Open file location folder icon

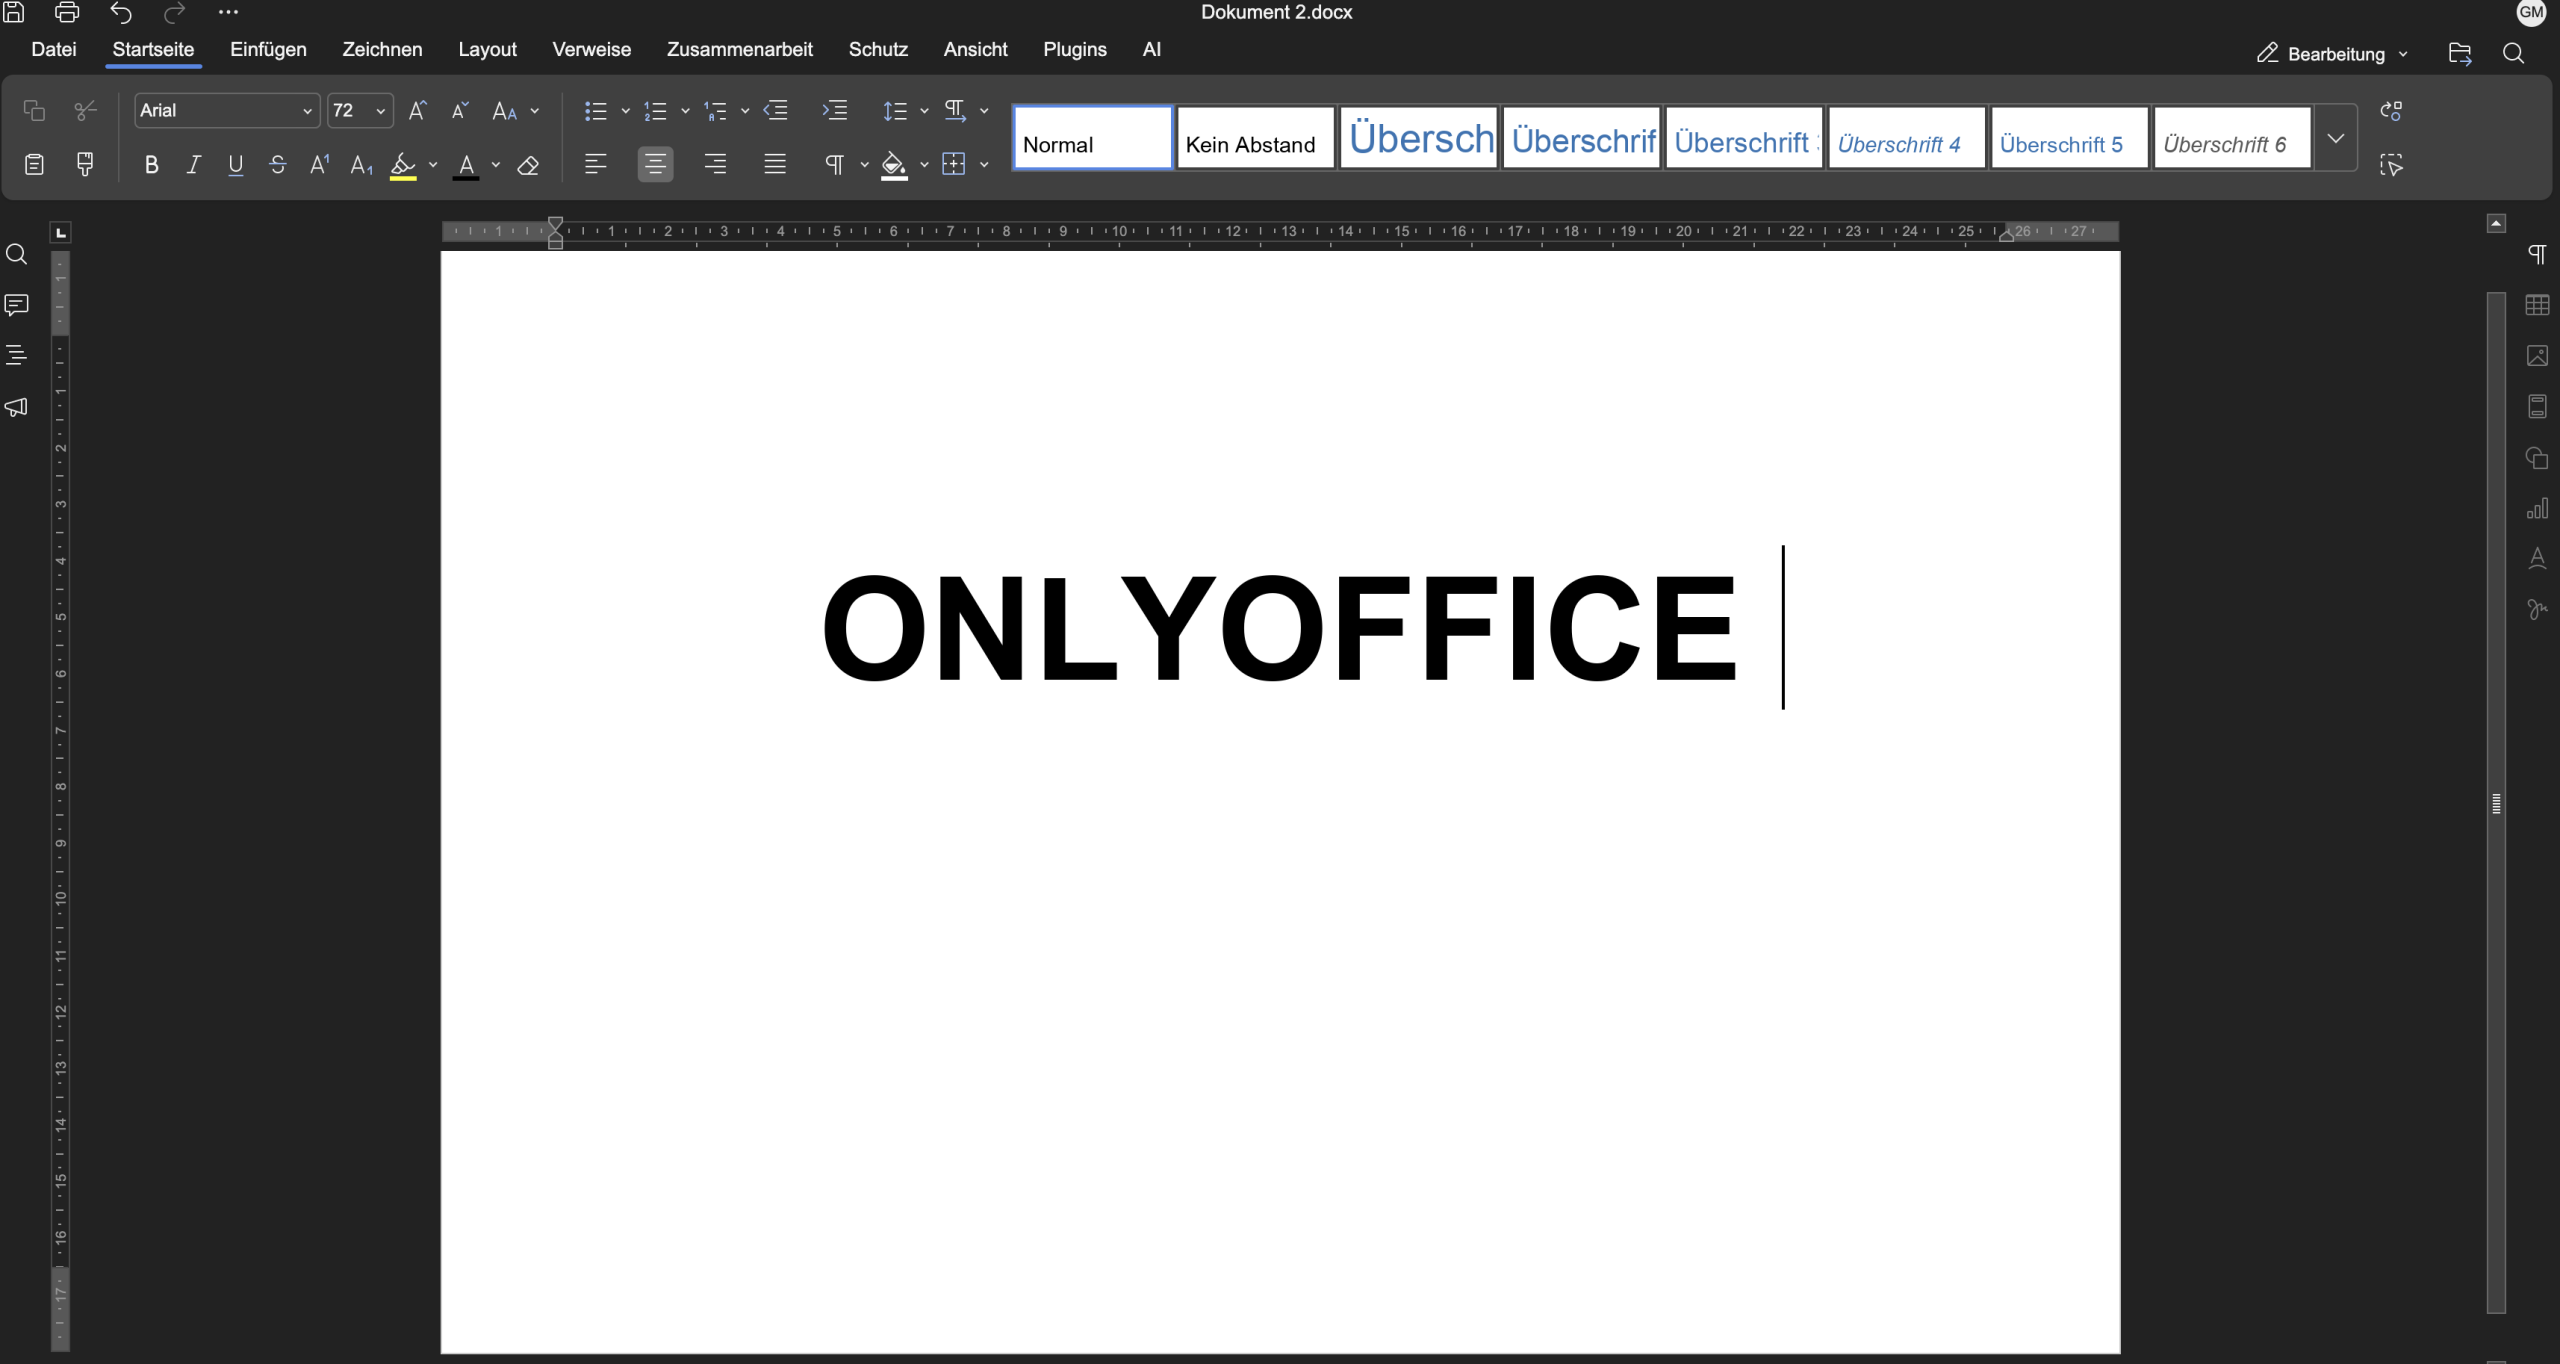[2460, 54]
